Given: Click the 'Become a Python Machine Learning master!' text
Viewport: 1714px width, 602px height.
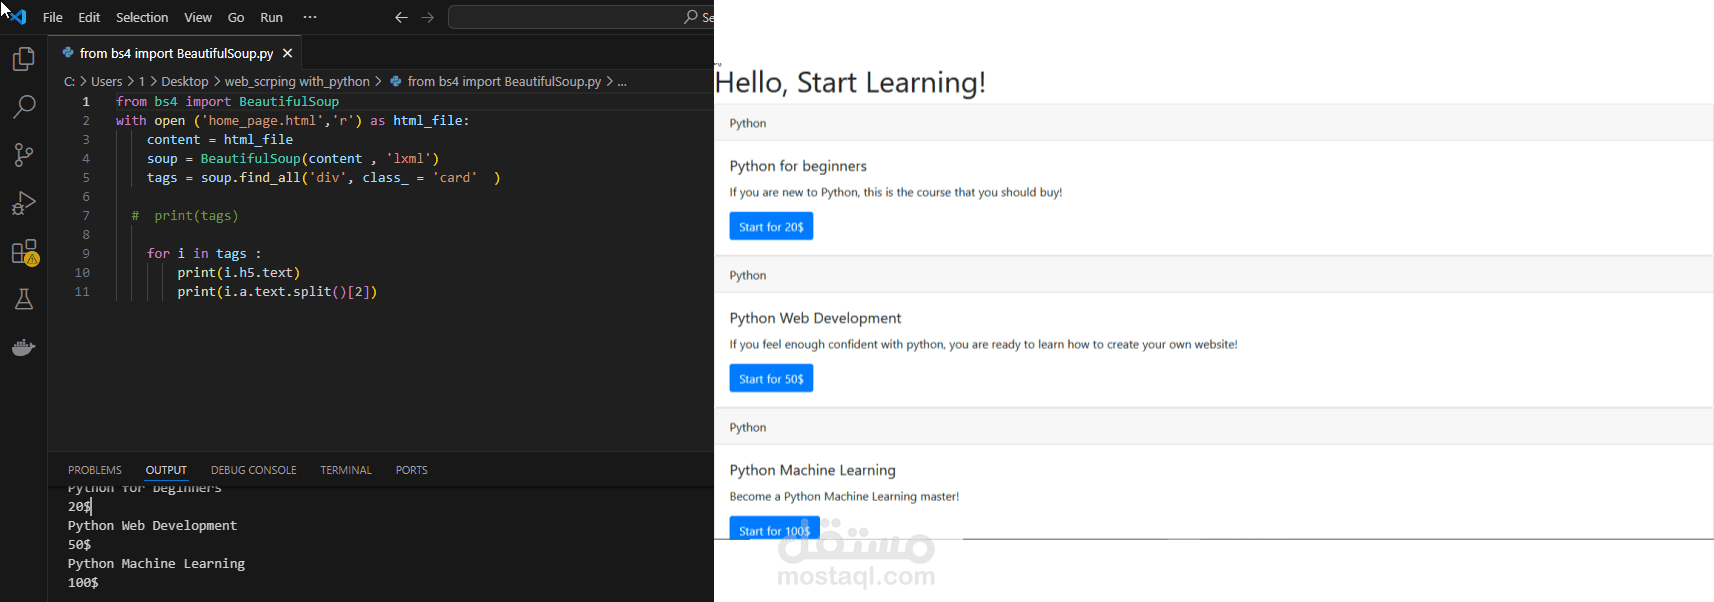Looking at the screenshot, I should (844, 496).
